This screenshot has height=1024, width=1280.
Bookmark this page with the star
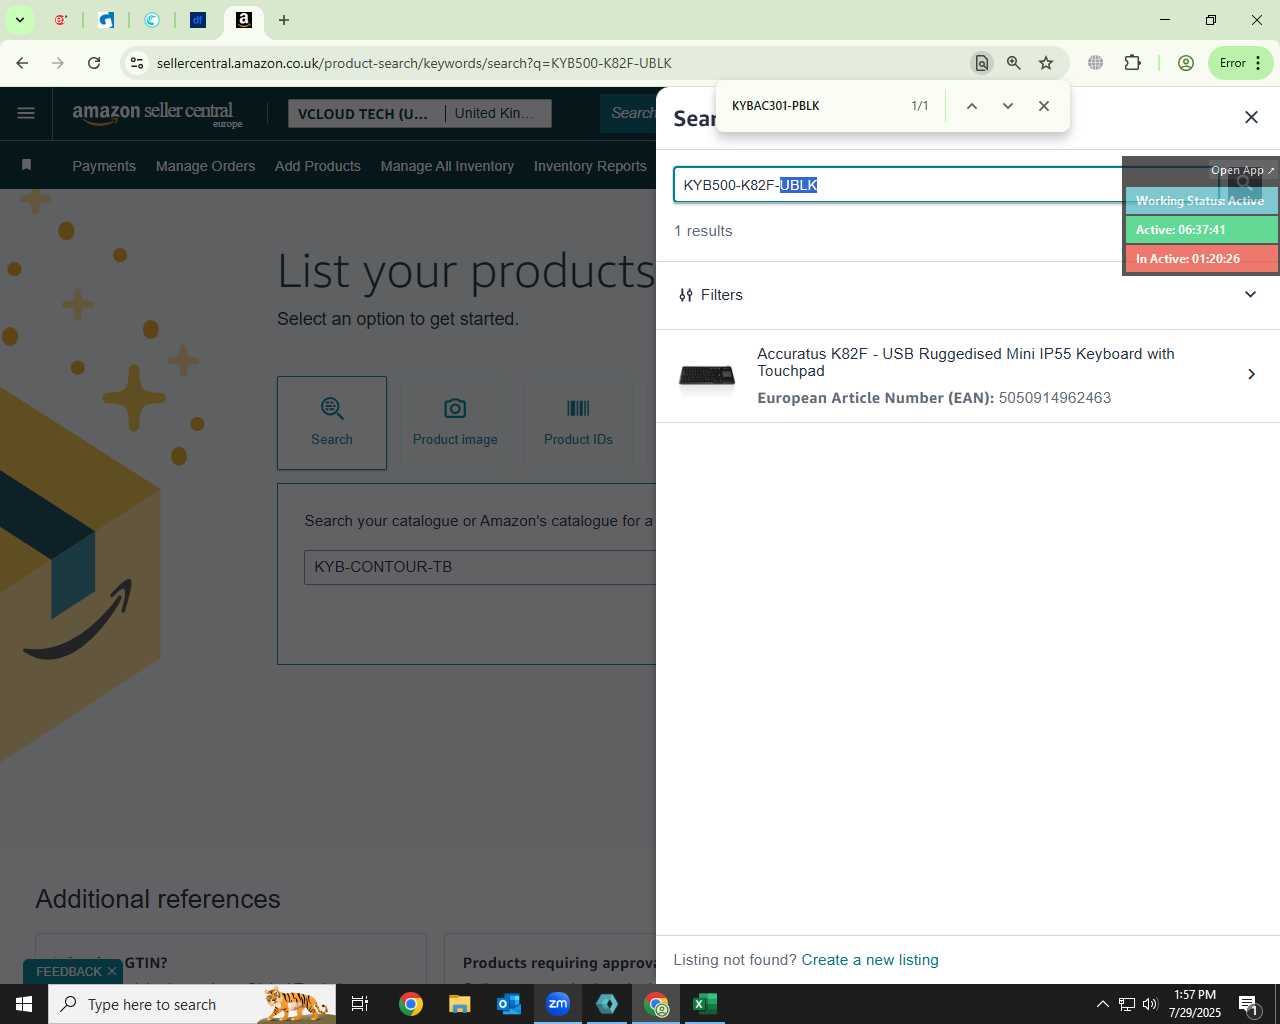click(x=1046, y=63)
